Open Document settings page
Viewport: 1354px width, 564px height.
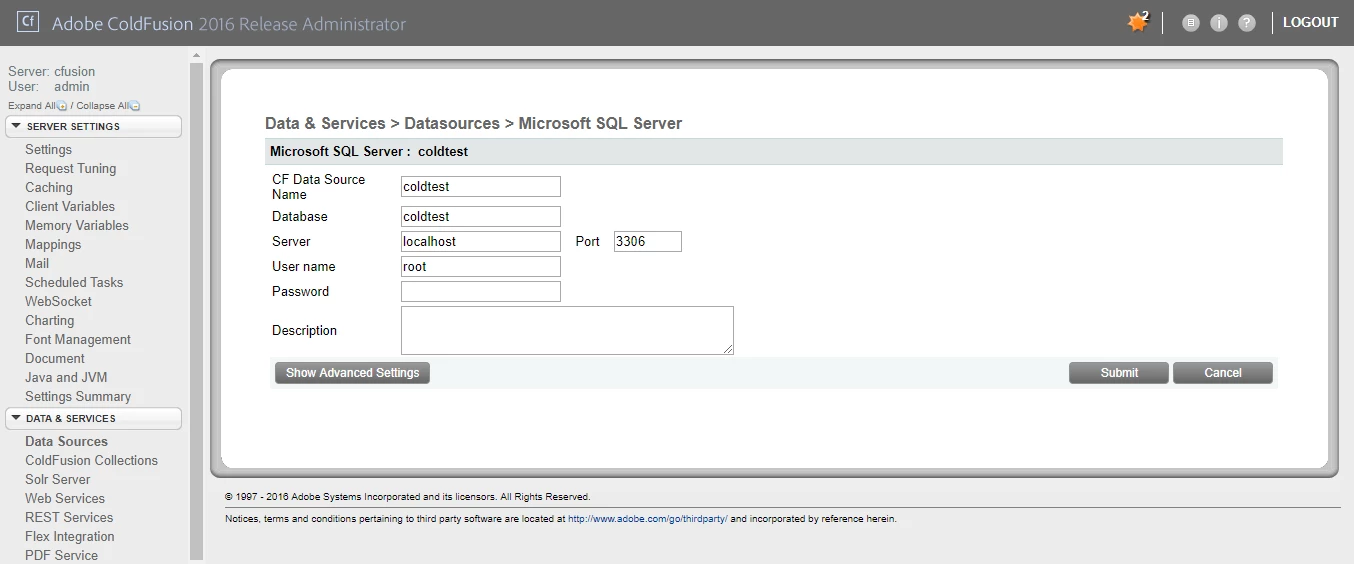point(55,358)
